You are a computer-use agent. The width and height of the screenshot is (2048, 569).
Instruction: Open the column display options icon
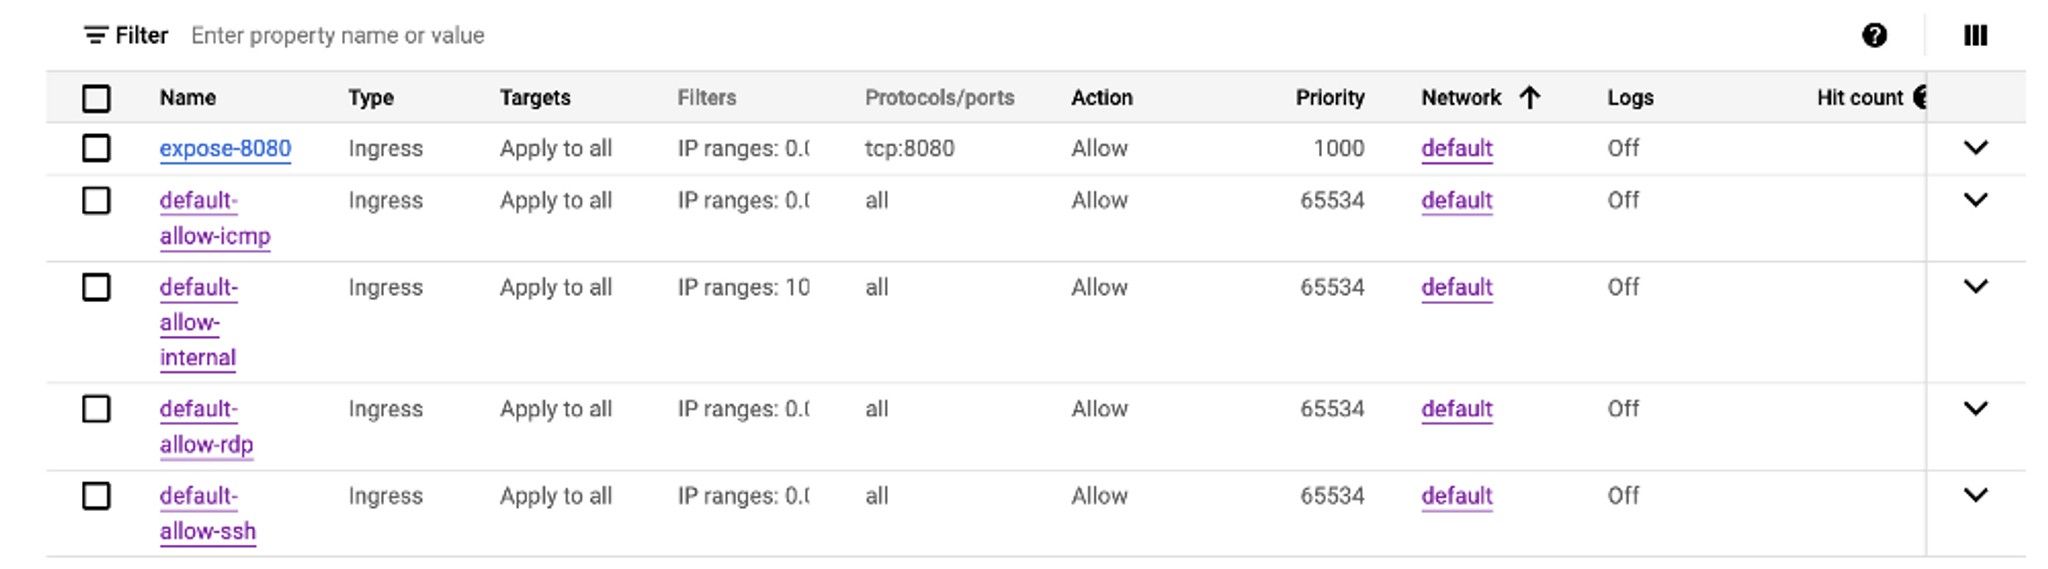[1975, 36]
